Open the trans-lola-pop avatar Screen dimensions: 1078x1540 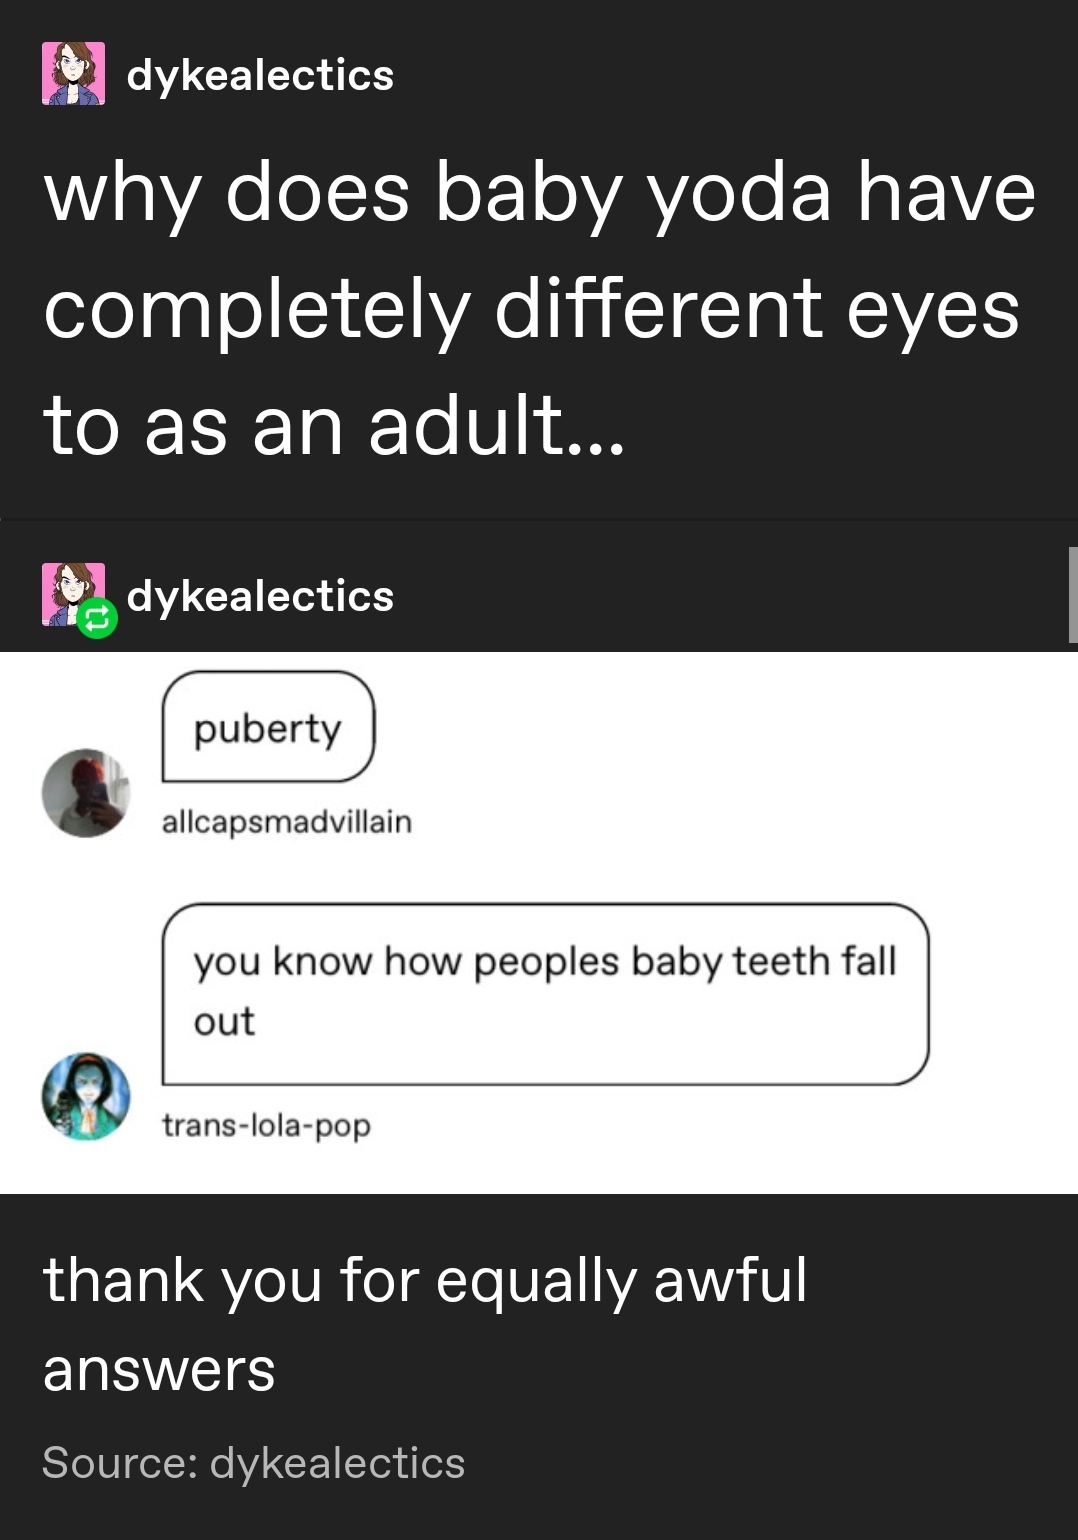tap(86, 1096)
